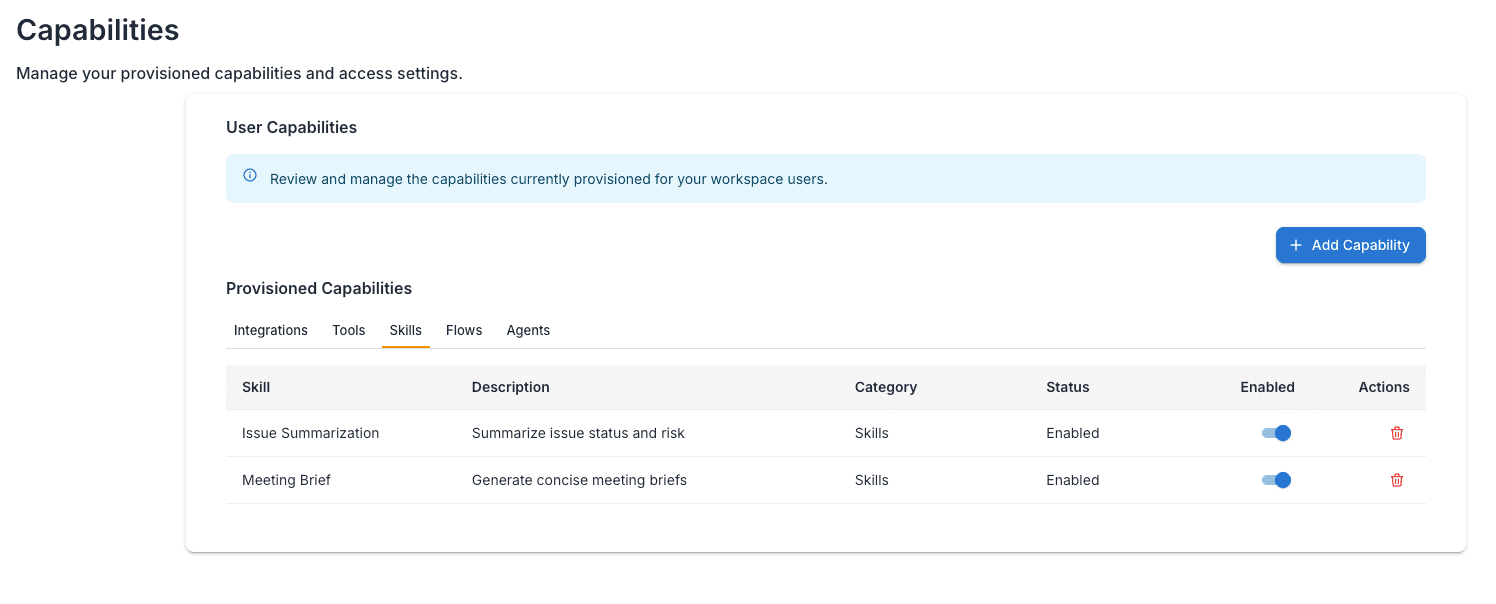The height and width of the screenshot is (604, 1496).
Task: Click the Enabled column header
Action: click(1267, 387)
